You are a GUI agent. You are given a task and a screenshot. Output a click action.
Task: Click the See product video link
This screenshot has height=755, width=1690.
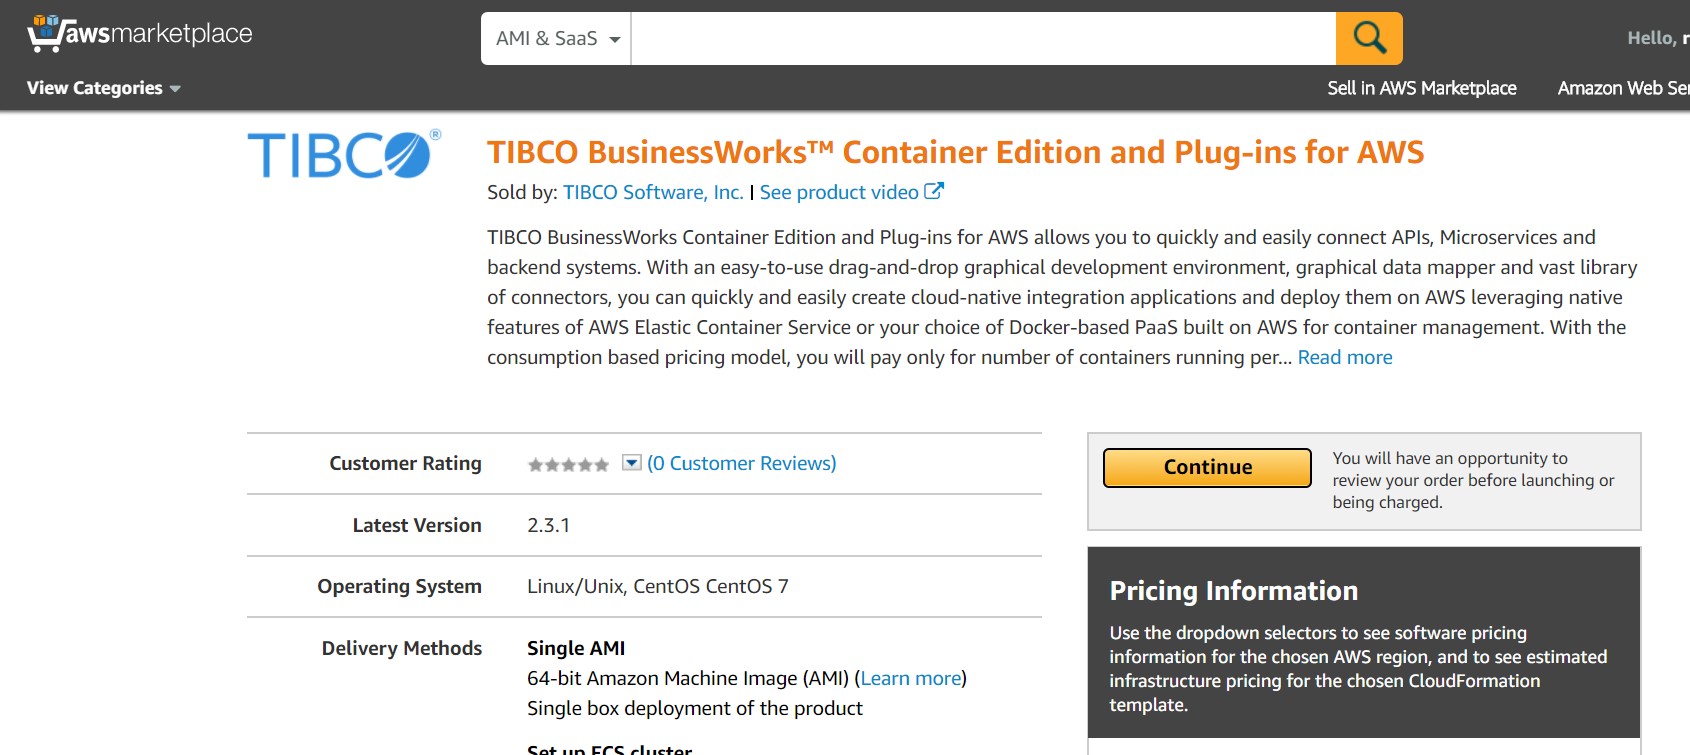[839, 192]
